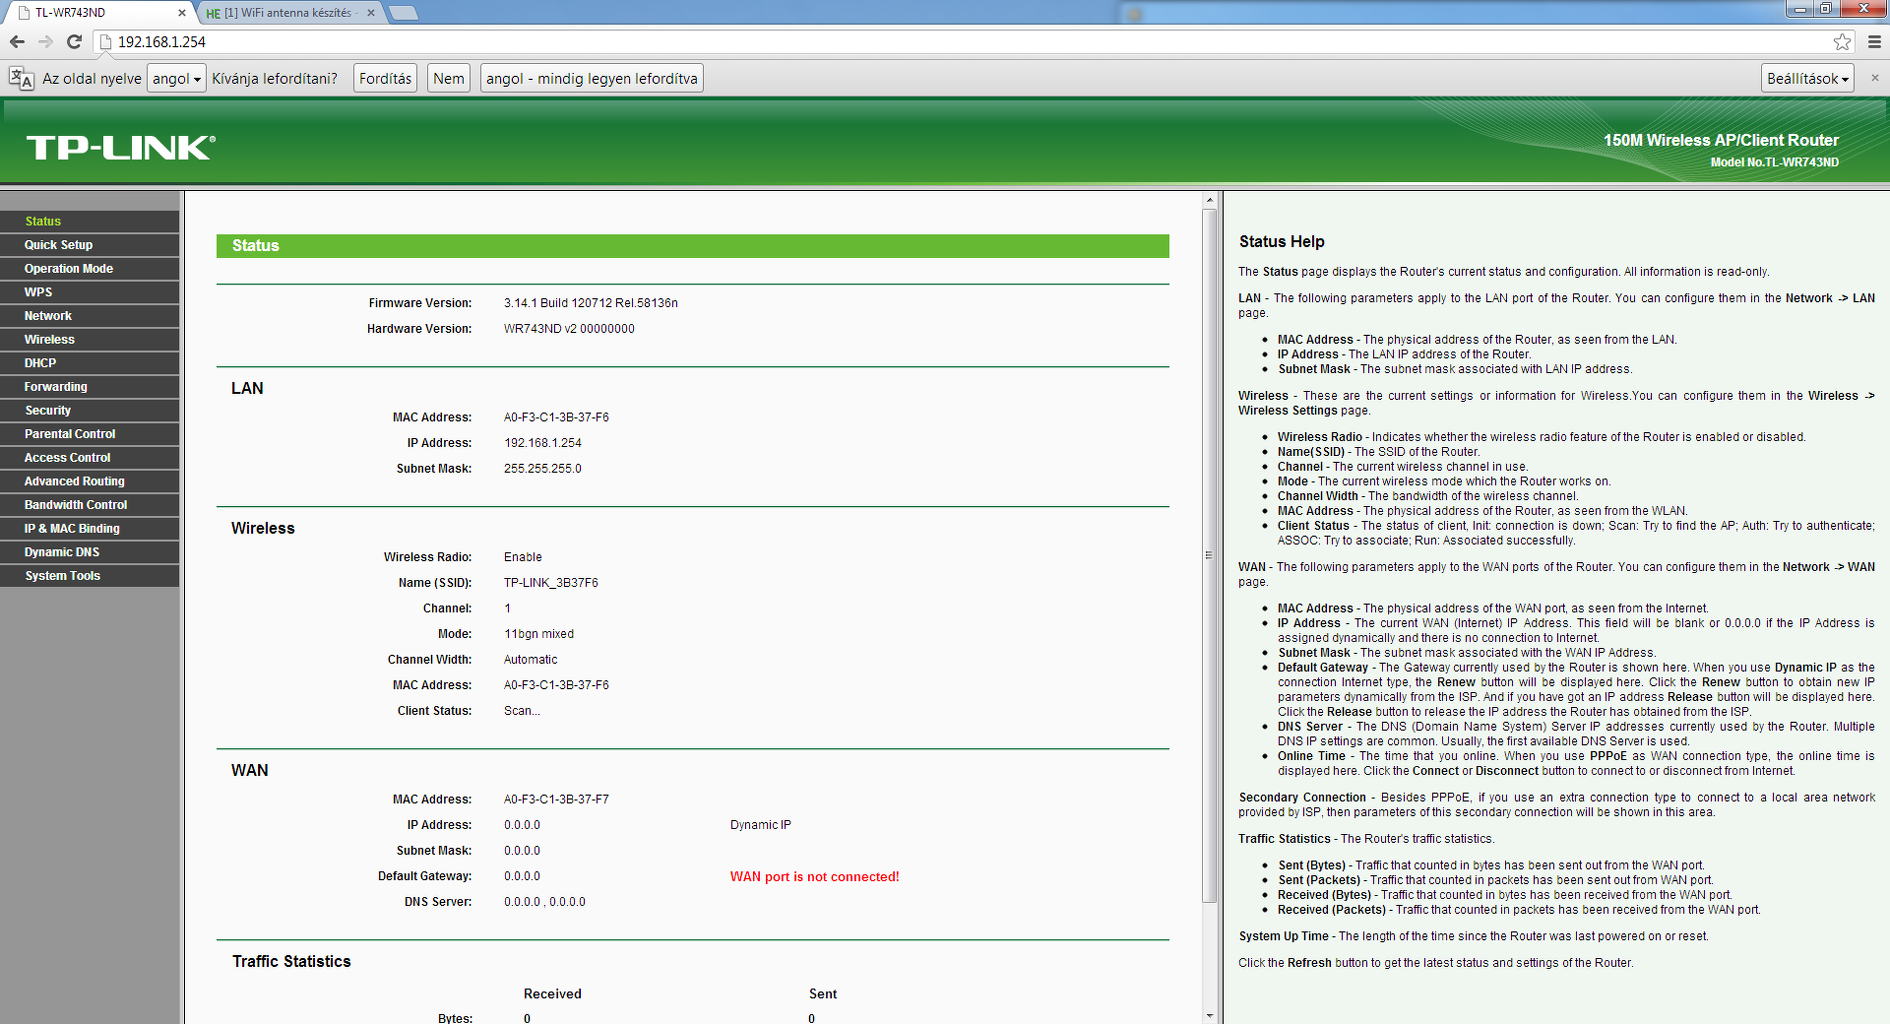Open the angol language dropdown
Screen dimensions: 1890x1024
coord(176,78)
